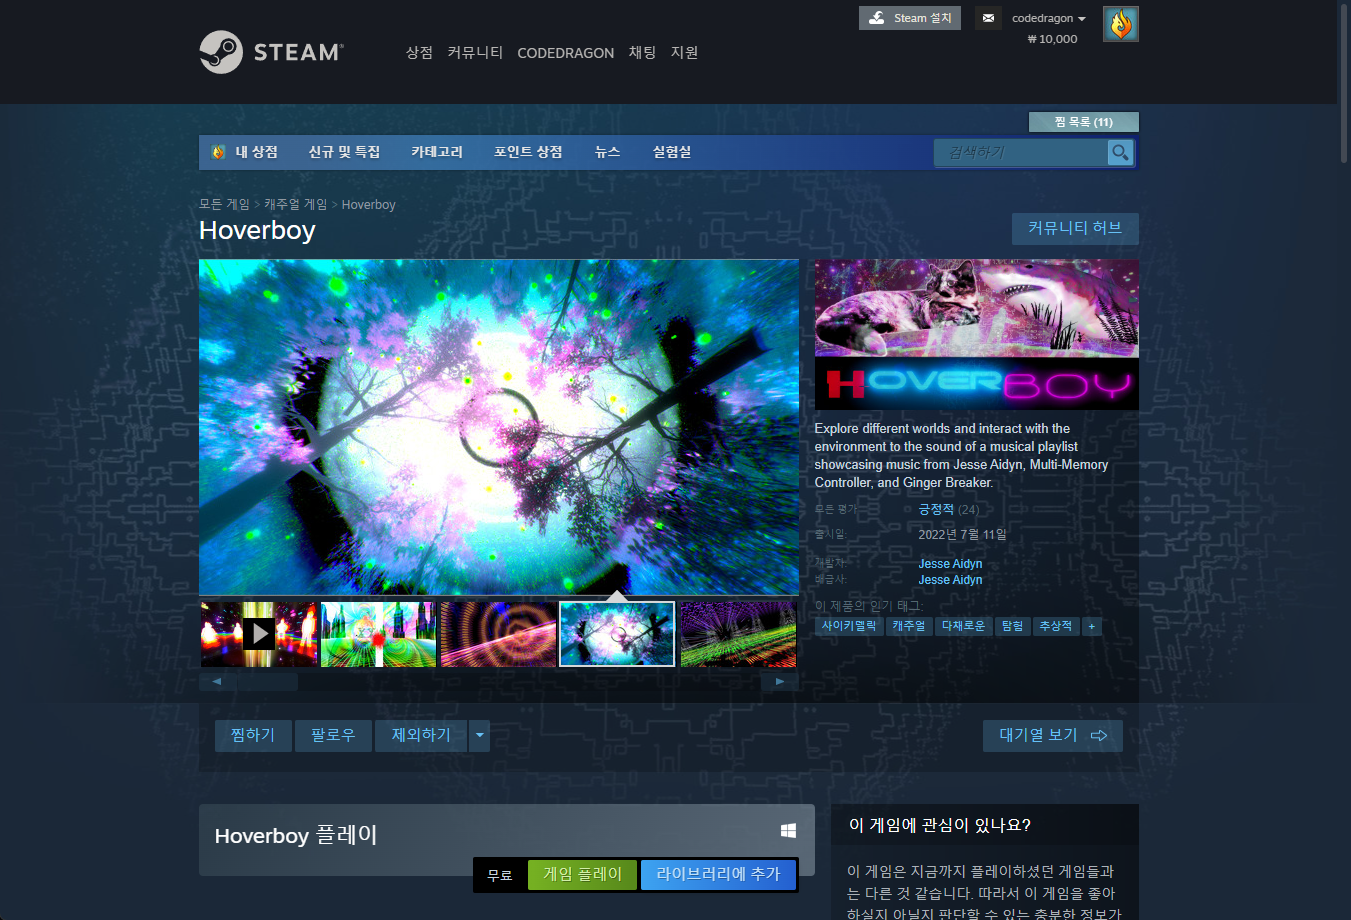
Task: Open the 포인트 상점 tab
Action: 528,152
